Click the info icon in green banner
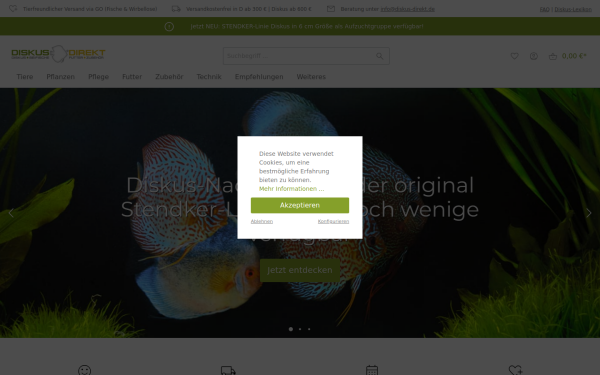This screenshot has height=375, width=600. coord(169,26)
